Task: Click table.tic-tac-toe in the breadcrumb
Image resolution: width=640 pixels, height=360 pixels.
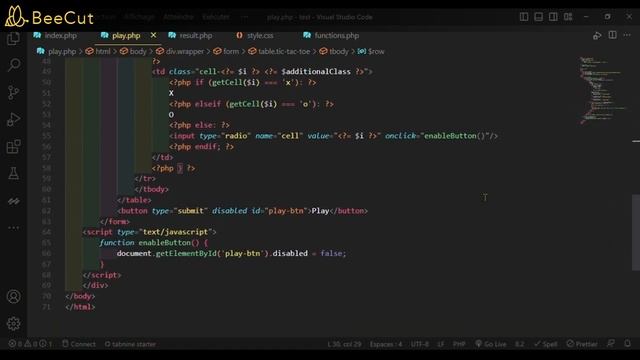Action: click(x=284, y=51)
